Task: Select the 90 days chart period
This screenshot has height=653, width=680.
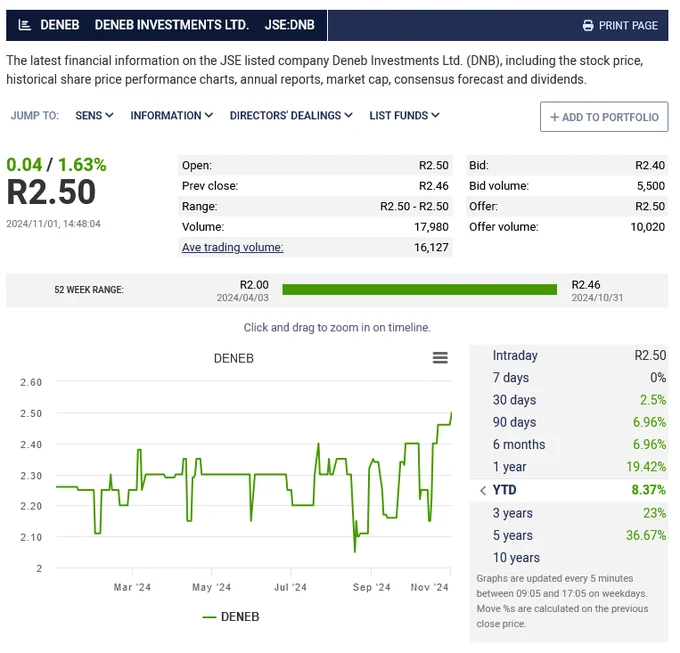Action: coord(514,422)
